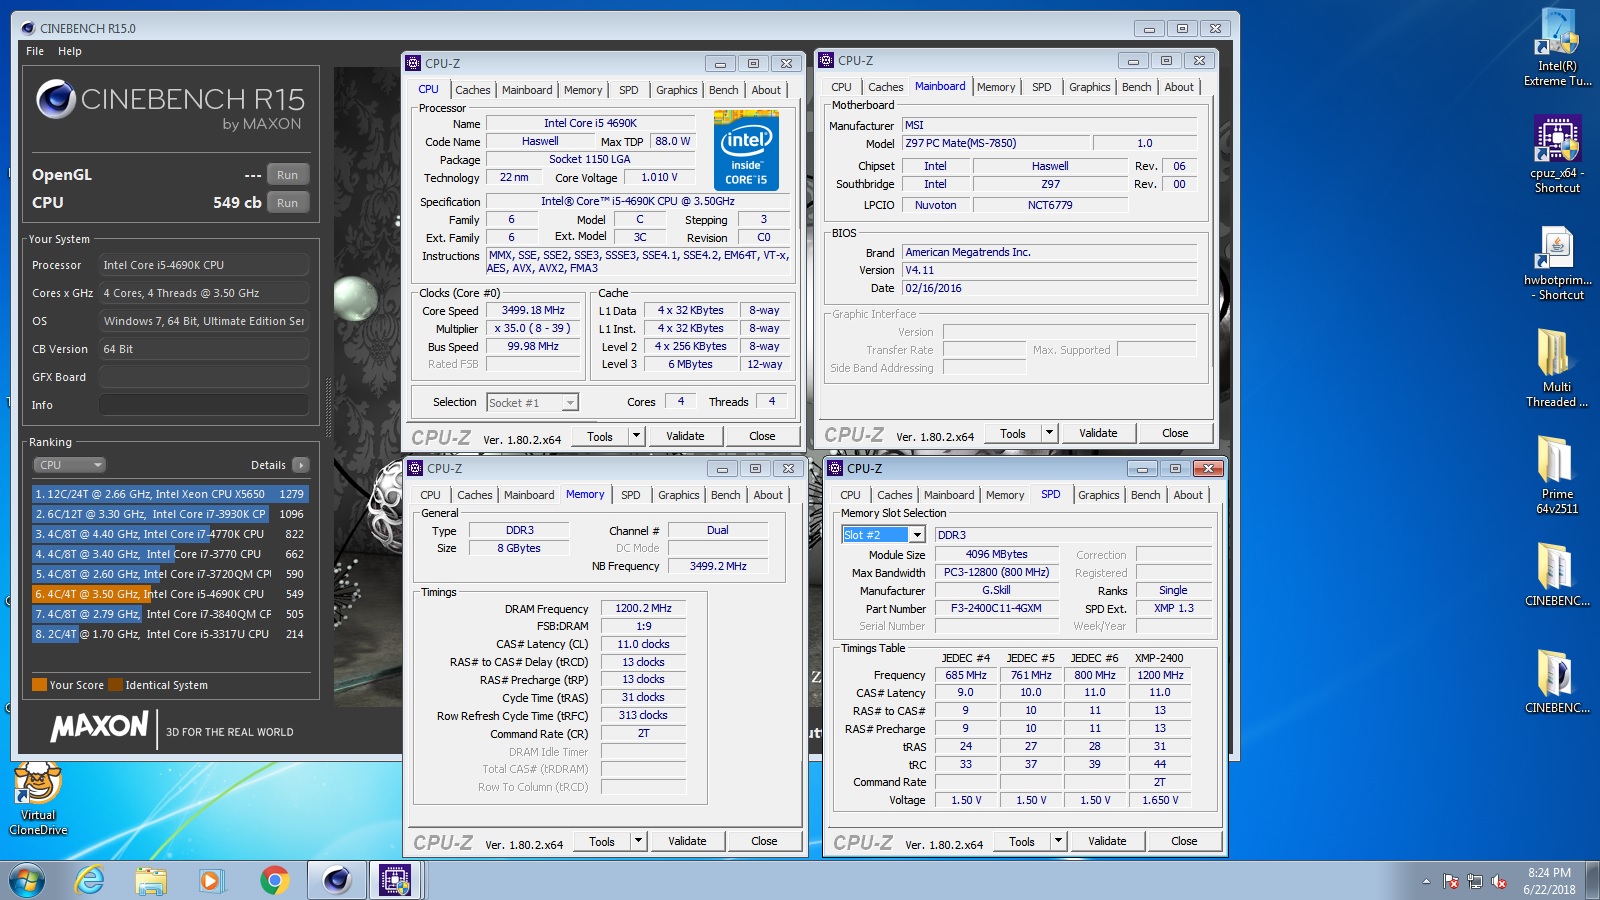Open the Intel Extreme Tuning desktop icon

click(x=1557, y=48)
